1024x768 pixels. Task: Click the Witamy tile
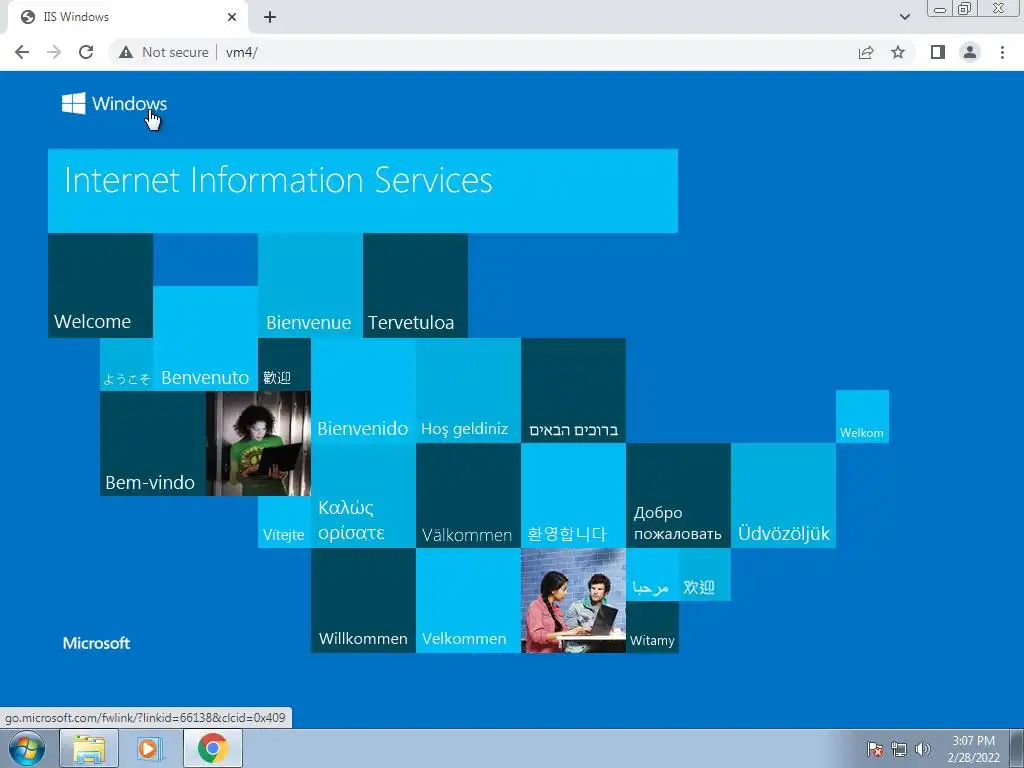tap(652, 627)
